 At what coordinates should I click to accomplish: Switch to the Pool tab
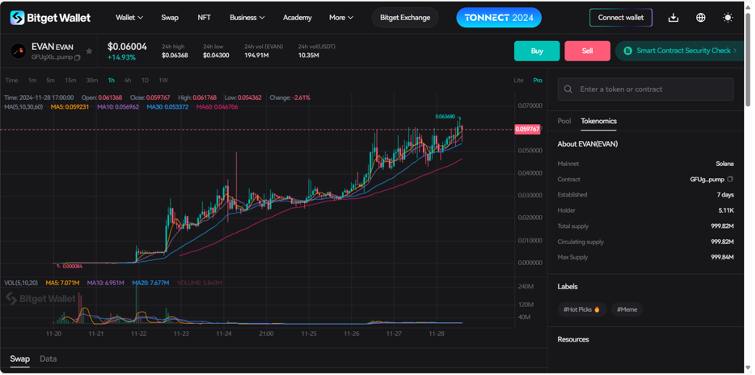coord(564,121)
